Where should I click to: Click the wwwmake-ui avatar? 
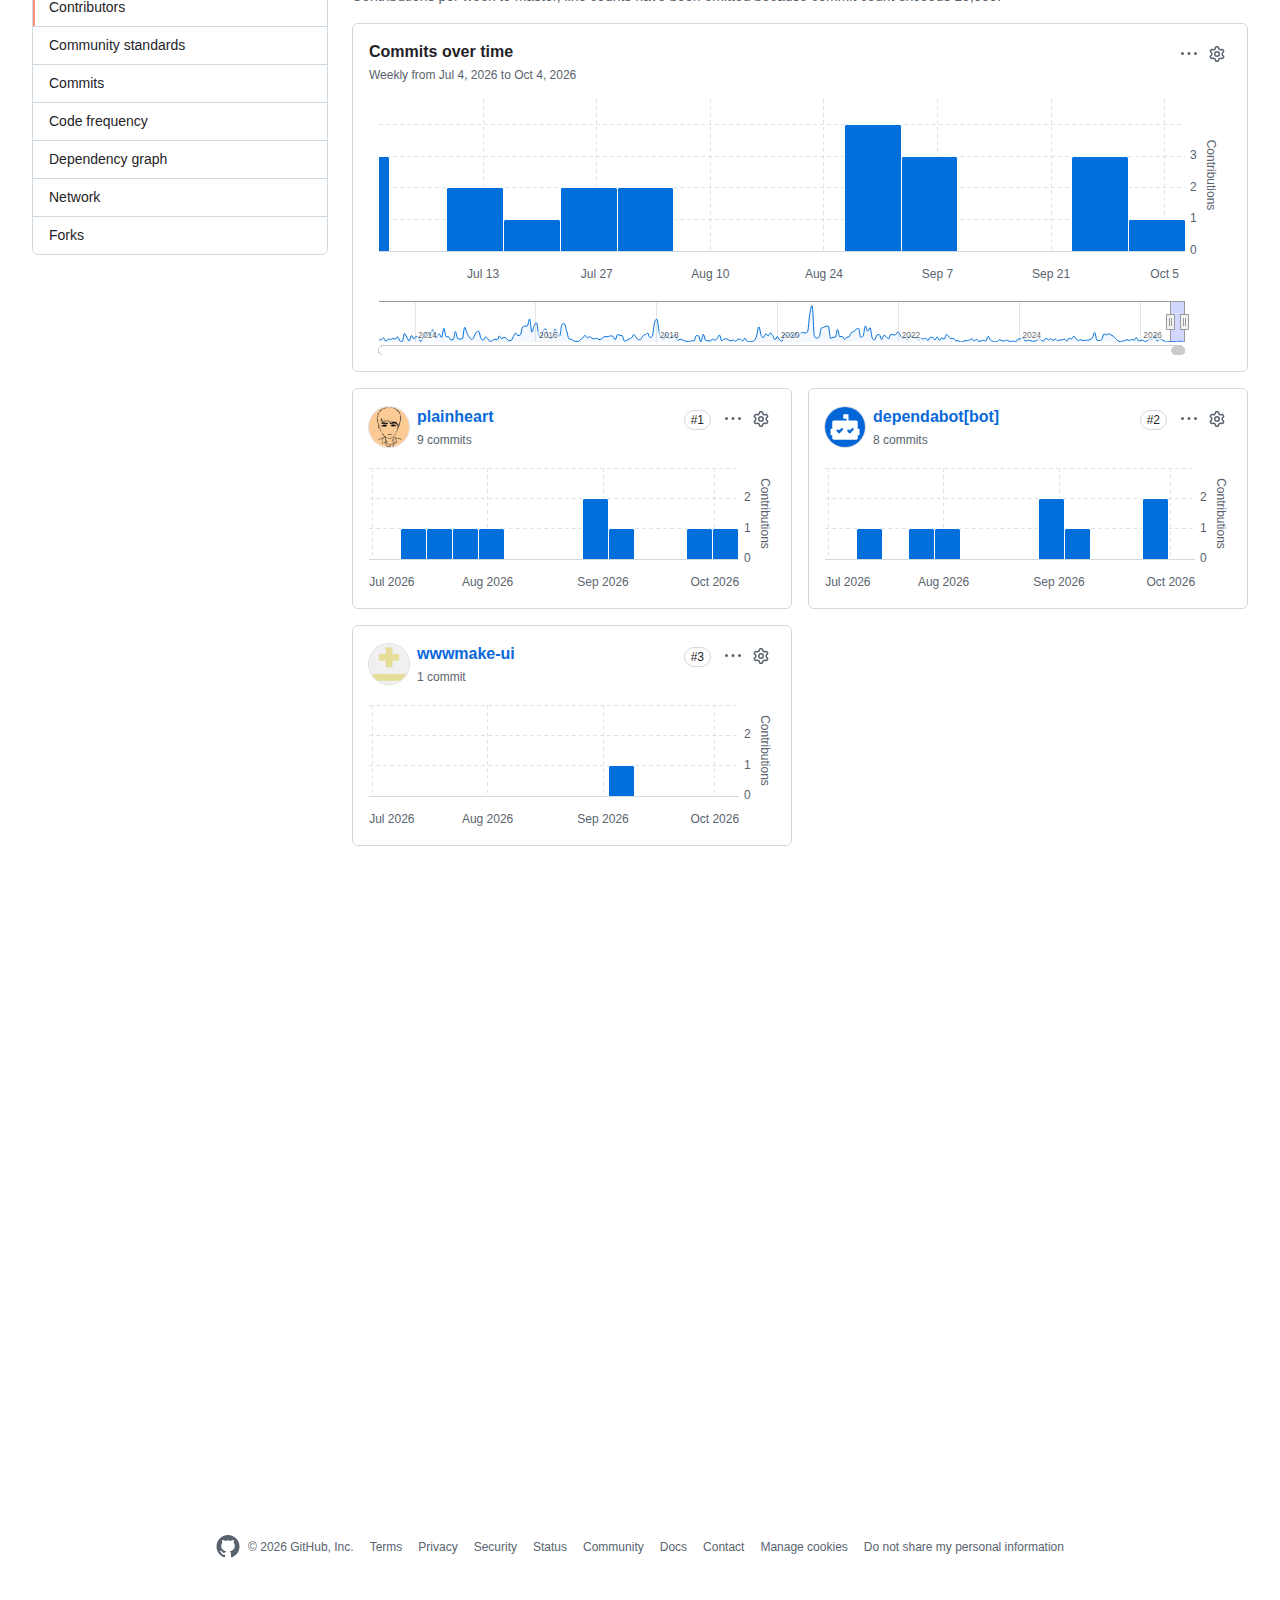389,664
